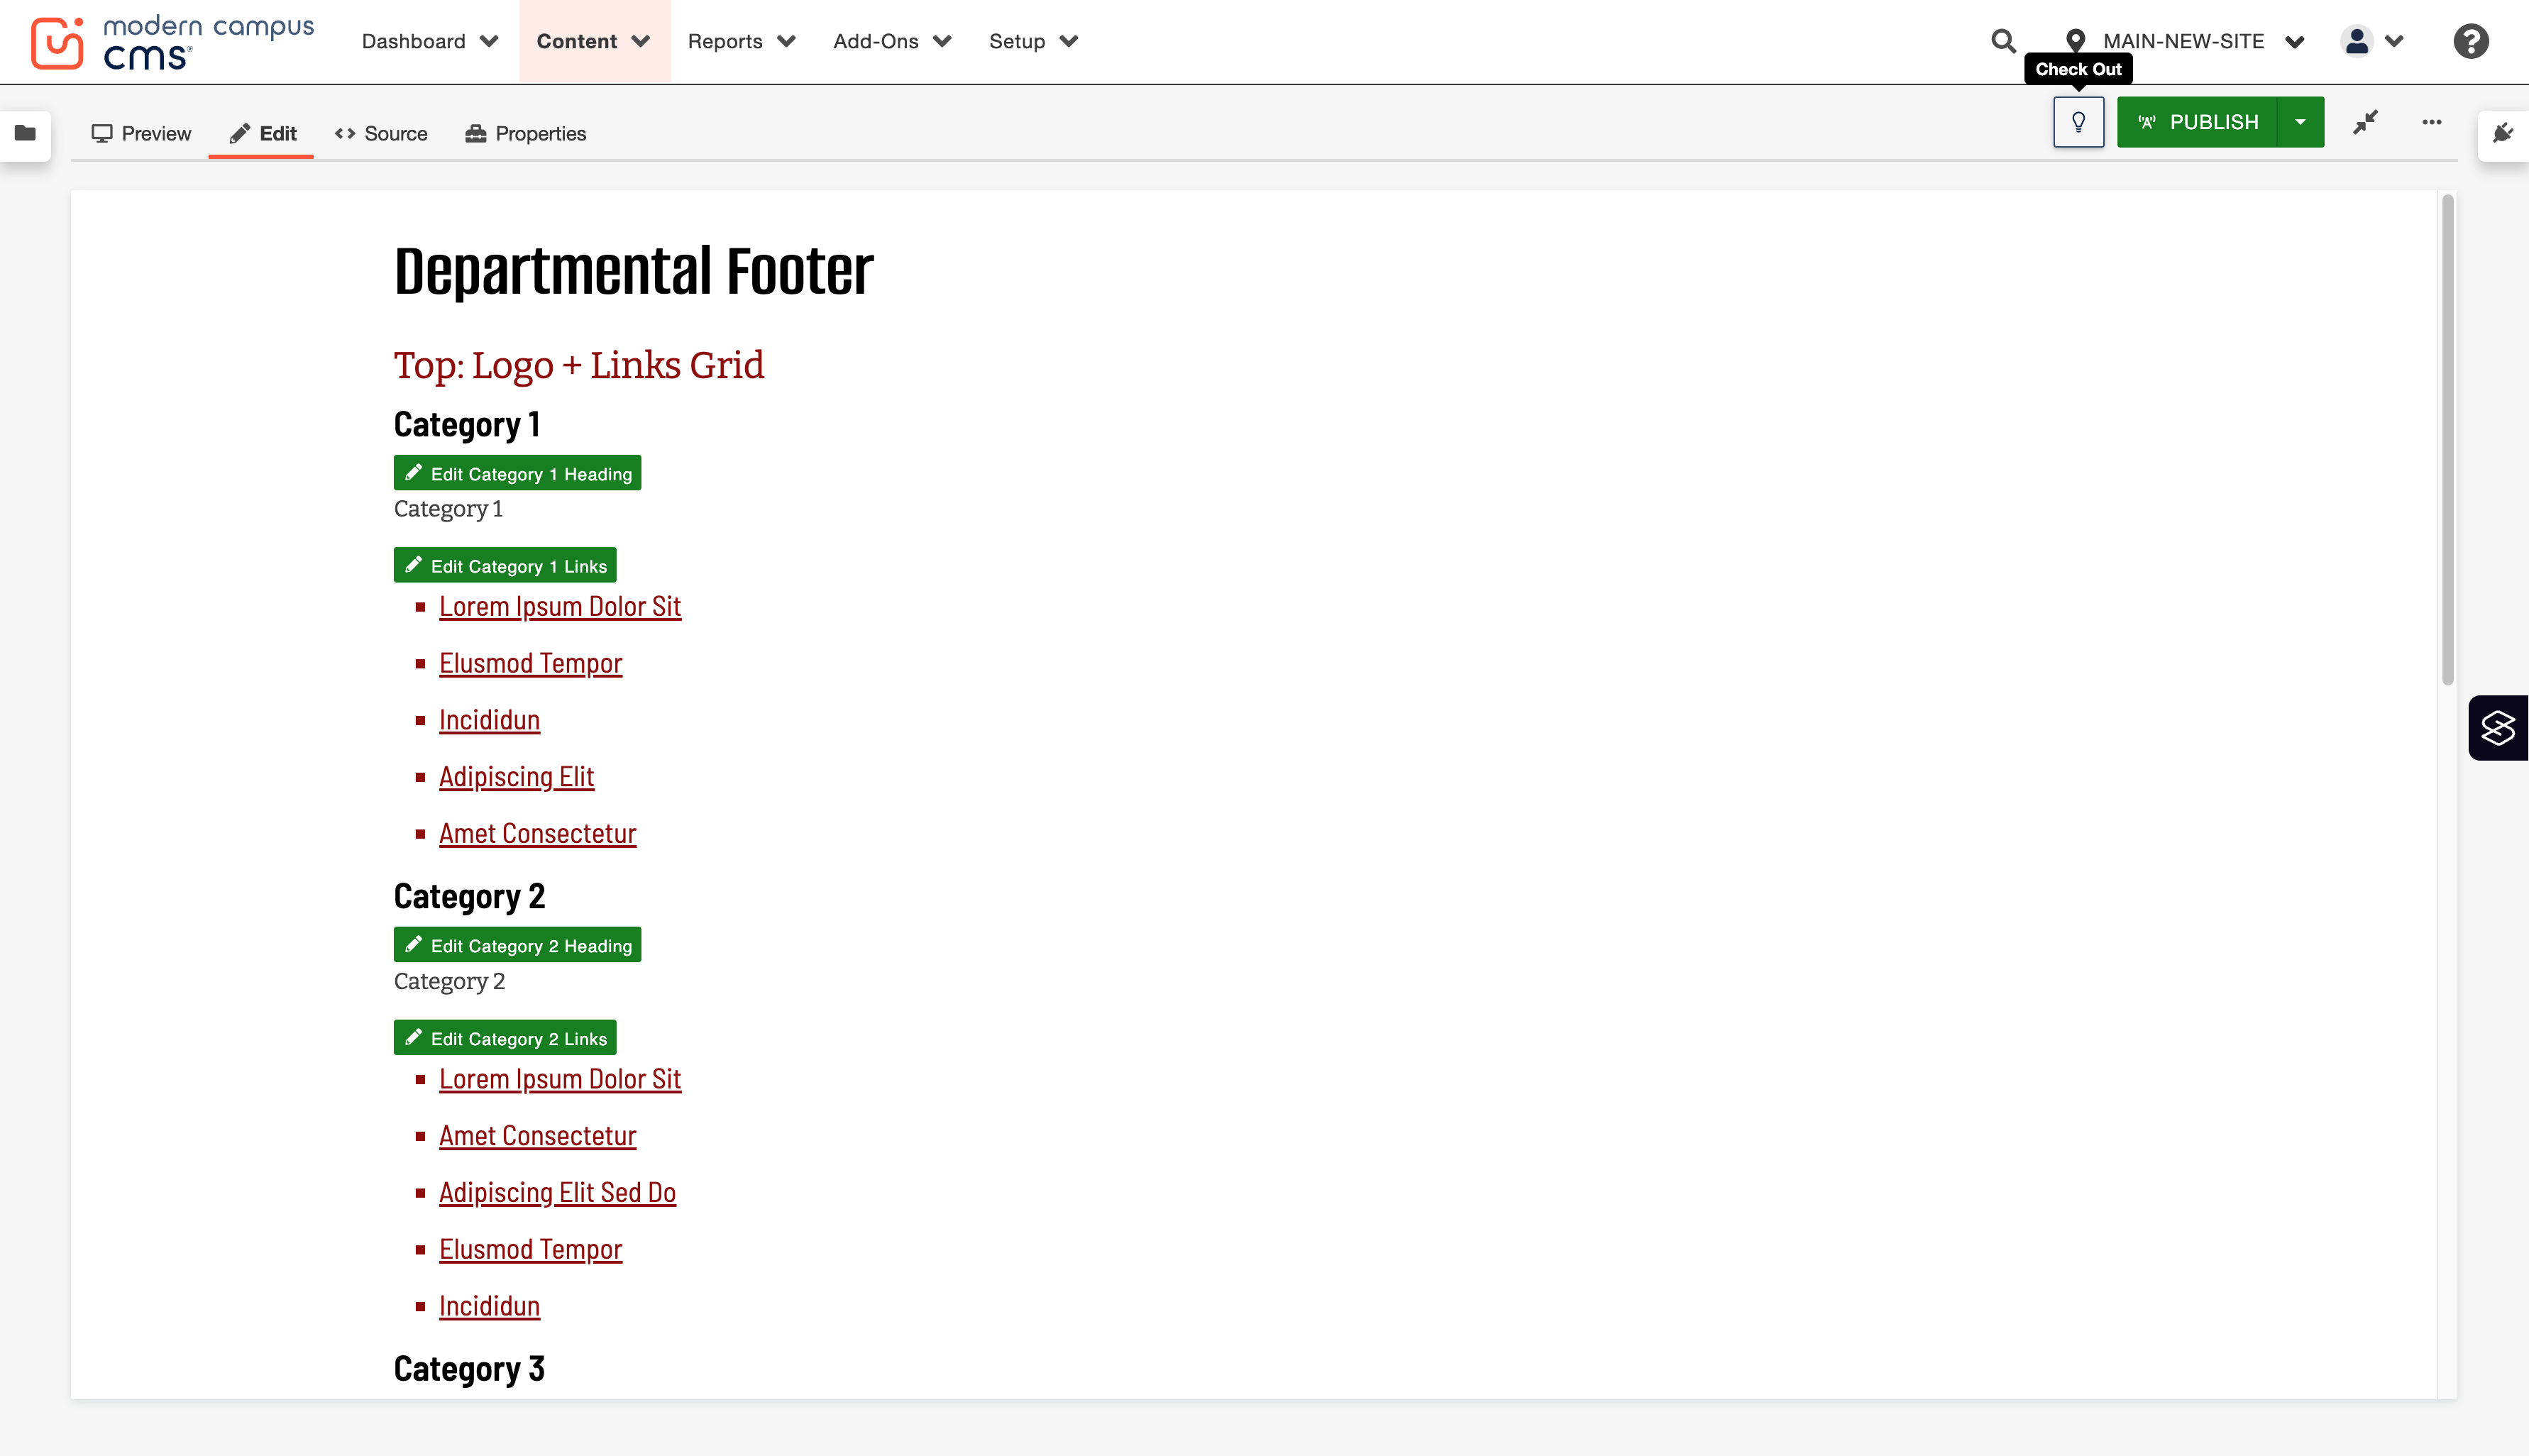Expand the Add-Ons menu
This screenshot has height=1456, width=2529.
point(892,41)
